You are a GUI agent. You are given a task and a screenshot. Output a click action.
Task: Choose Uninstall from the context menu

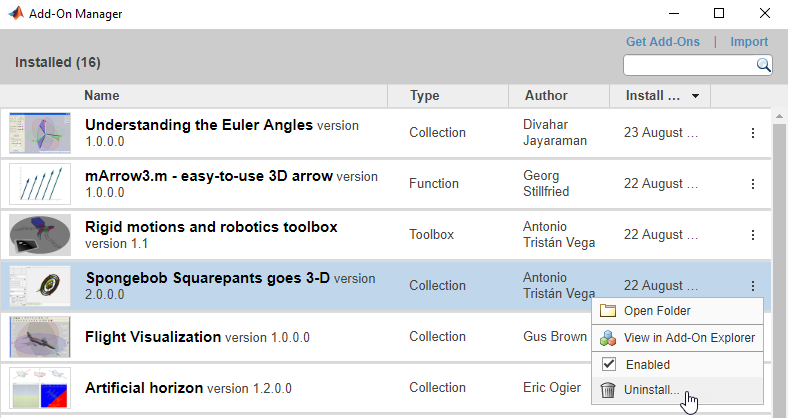tap(651, 390)
